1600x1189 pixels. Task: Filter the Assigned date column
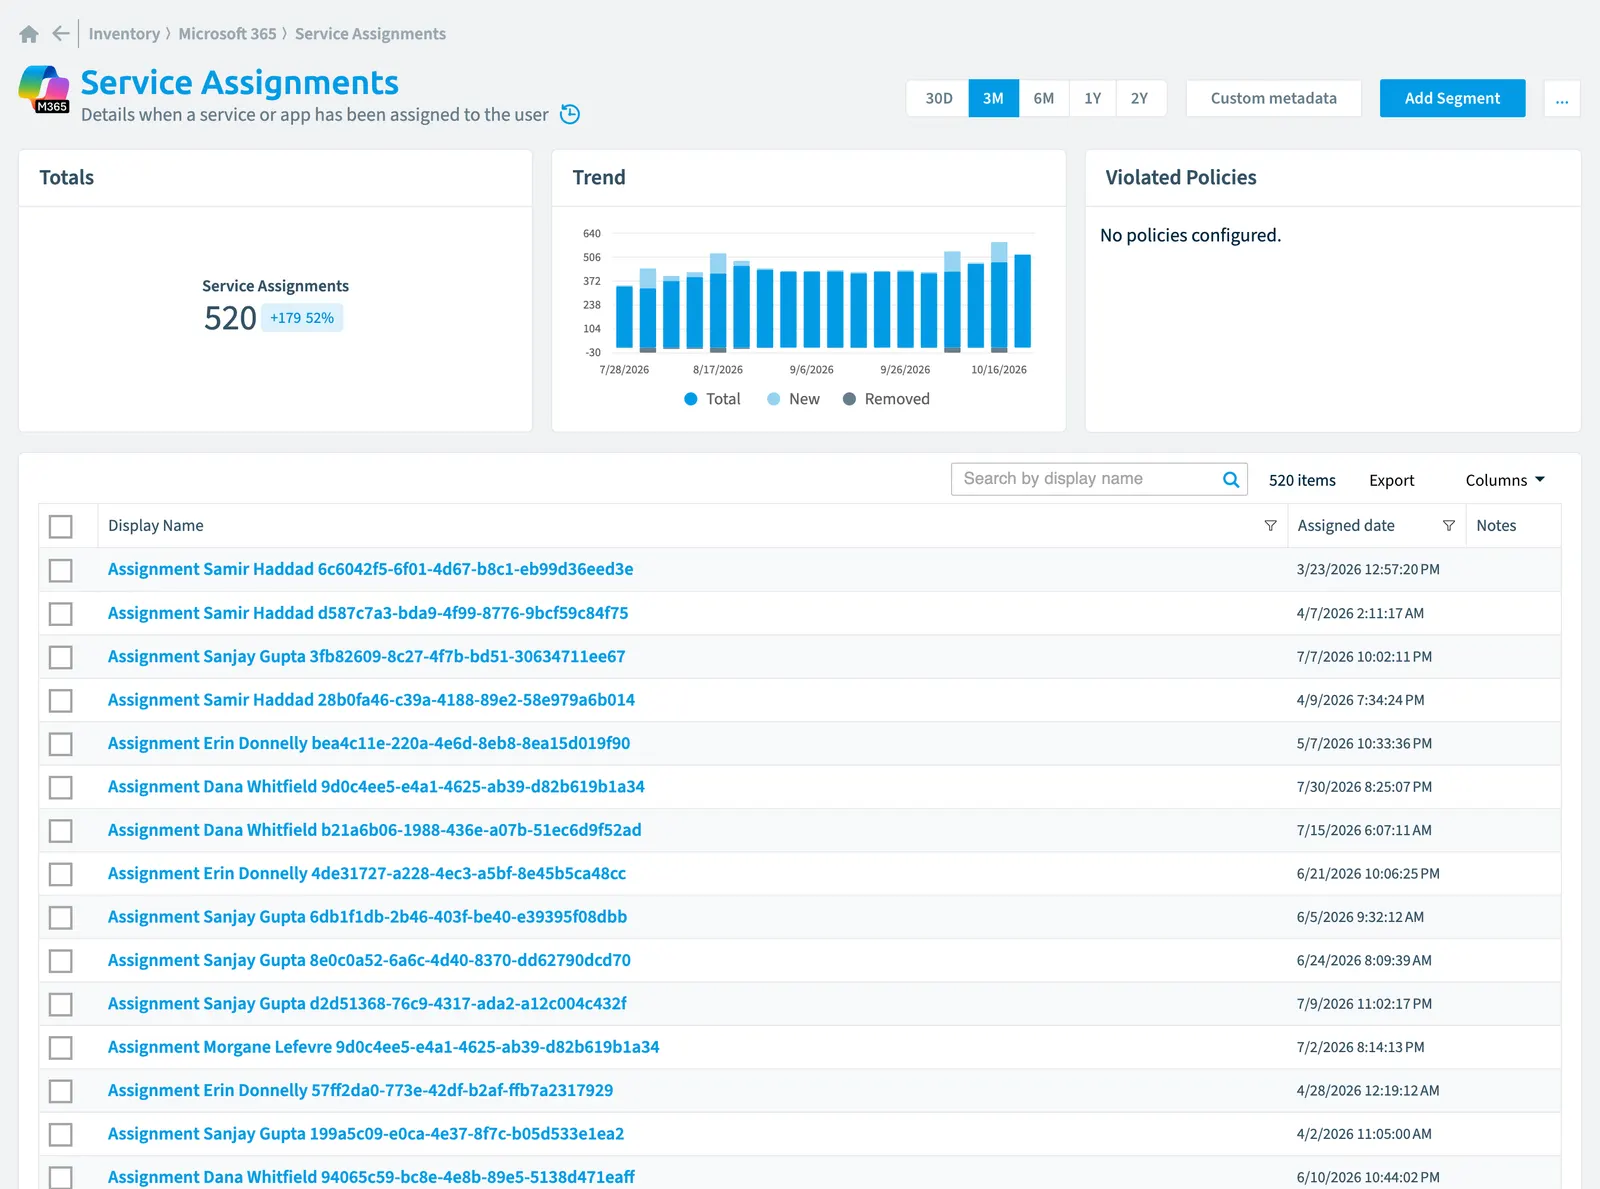tap(1448, 526)
